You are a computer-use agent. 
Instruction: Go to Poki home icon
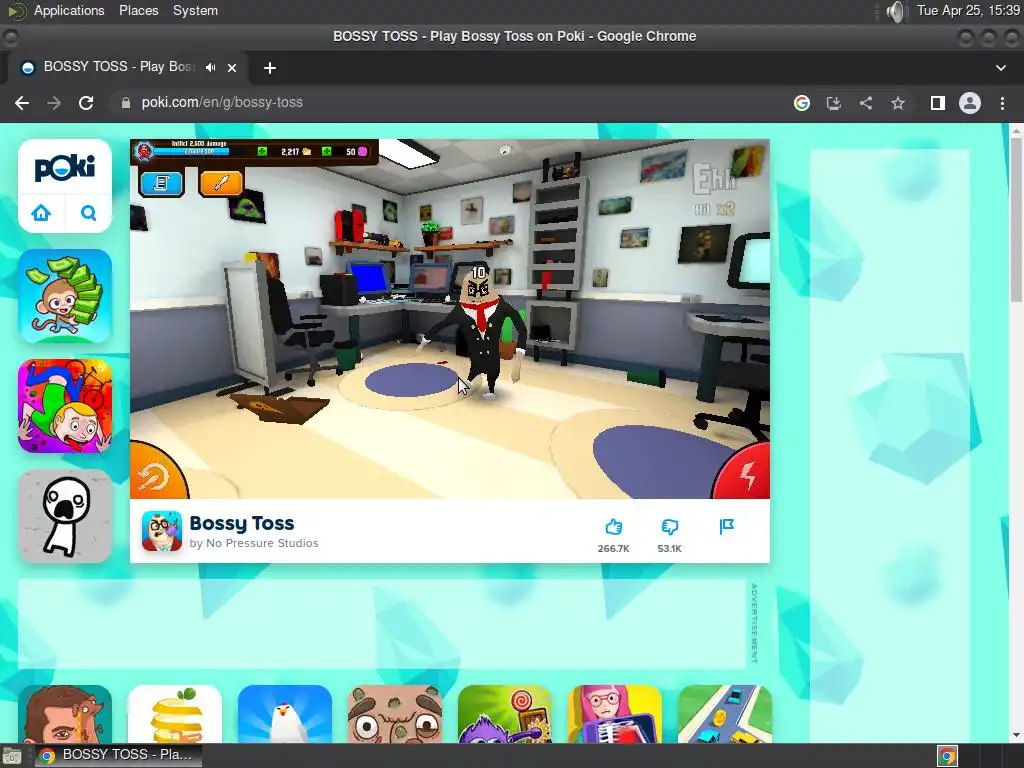tap(41, 213)
